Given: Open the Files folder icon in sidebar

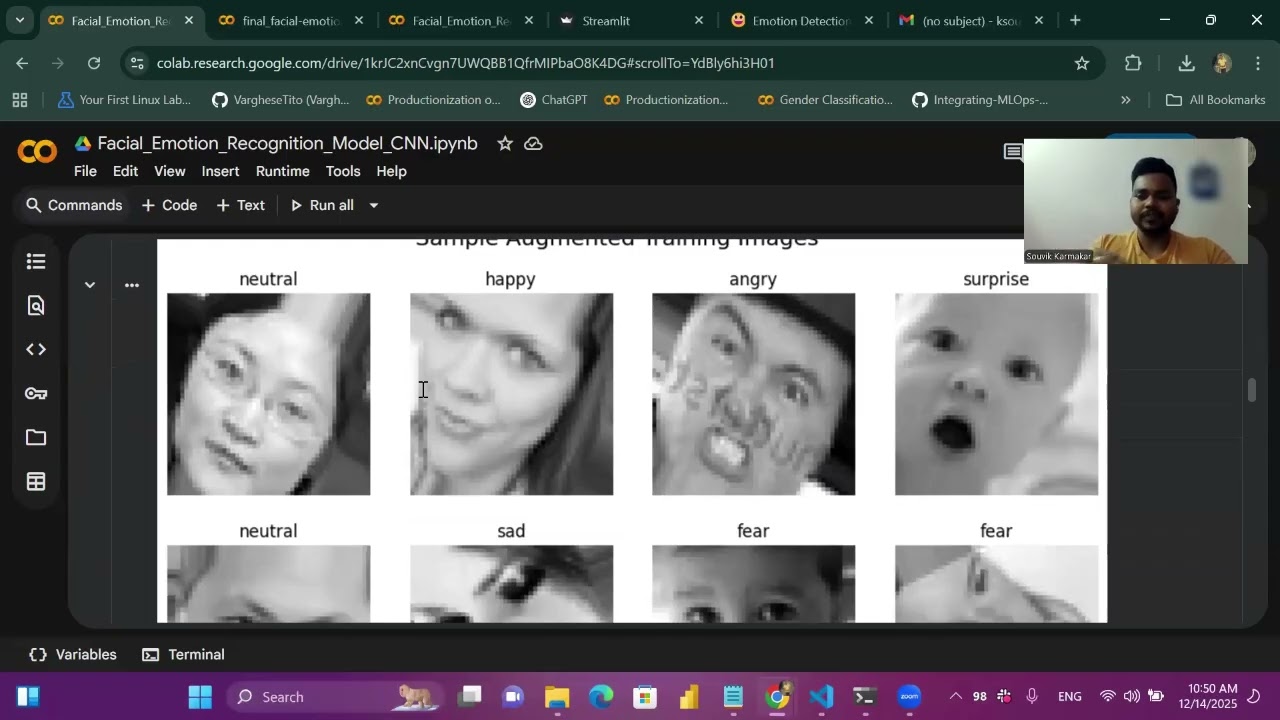Looking at the screenshot, I should point(36,438).
